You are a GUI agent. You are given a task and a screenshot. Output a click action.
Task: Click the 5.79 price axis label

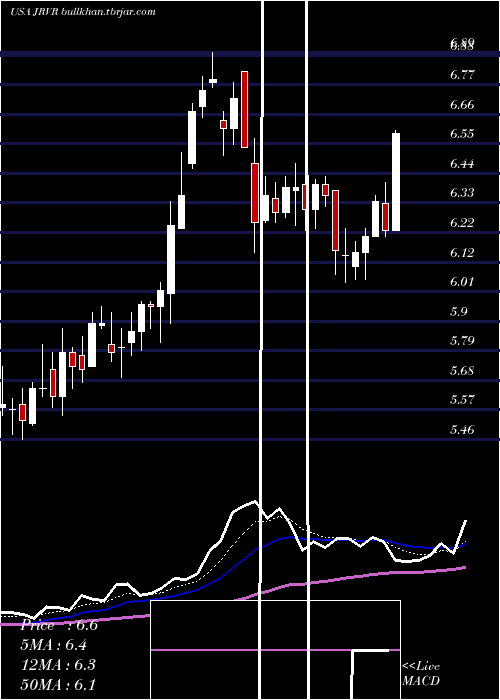click(462, 341)
